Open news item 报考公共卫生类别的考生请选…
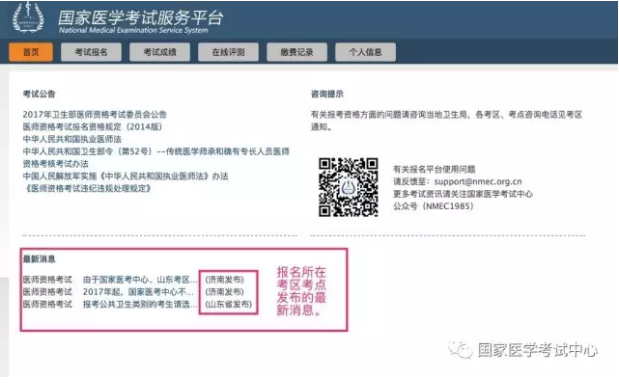The width and height of the screenshot is (619, 383). click(140, 304)
